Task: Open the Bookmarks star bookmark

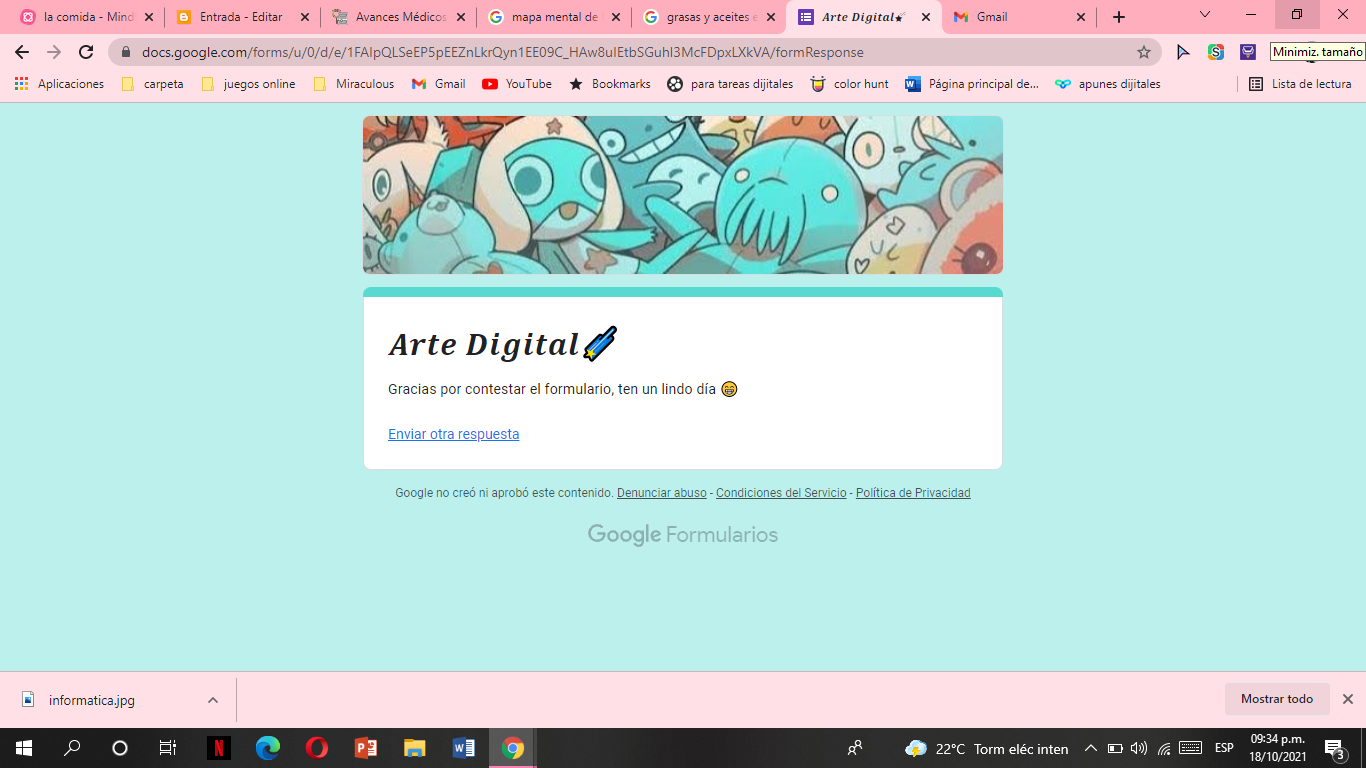Action: coord(609,84)
